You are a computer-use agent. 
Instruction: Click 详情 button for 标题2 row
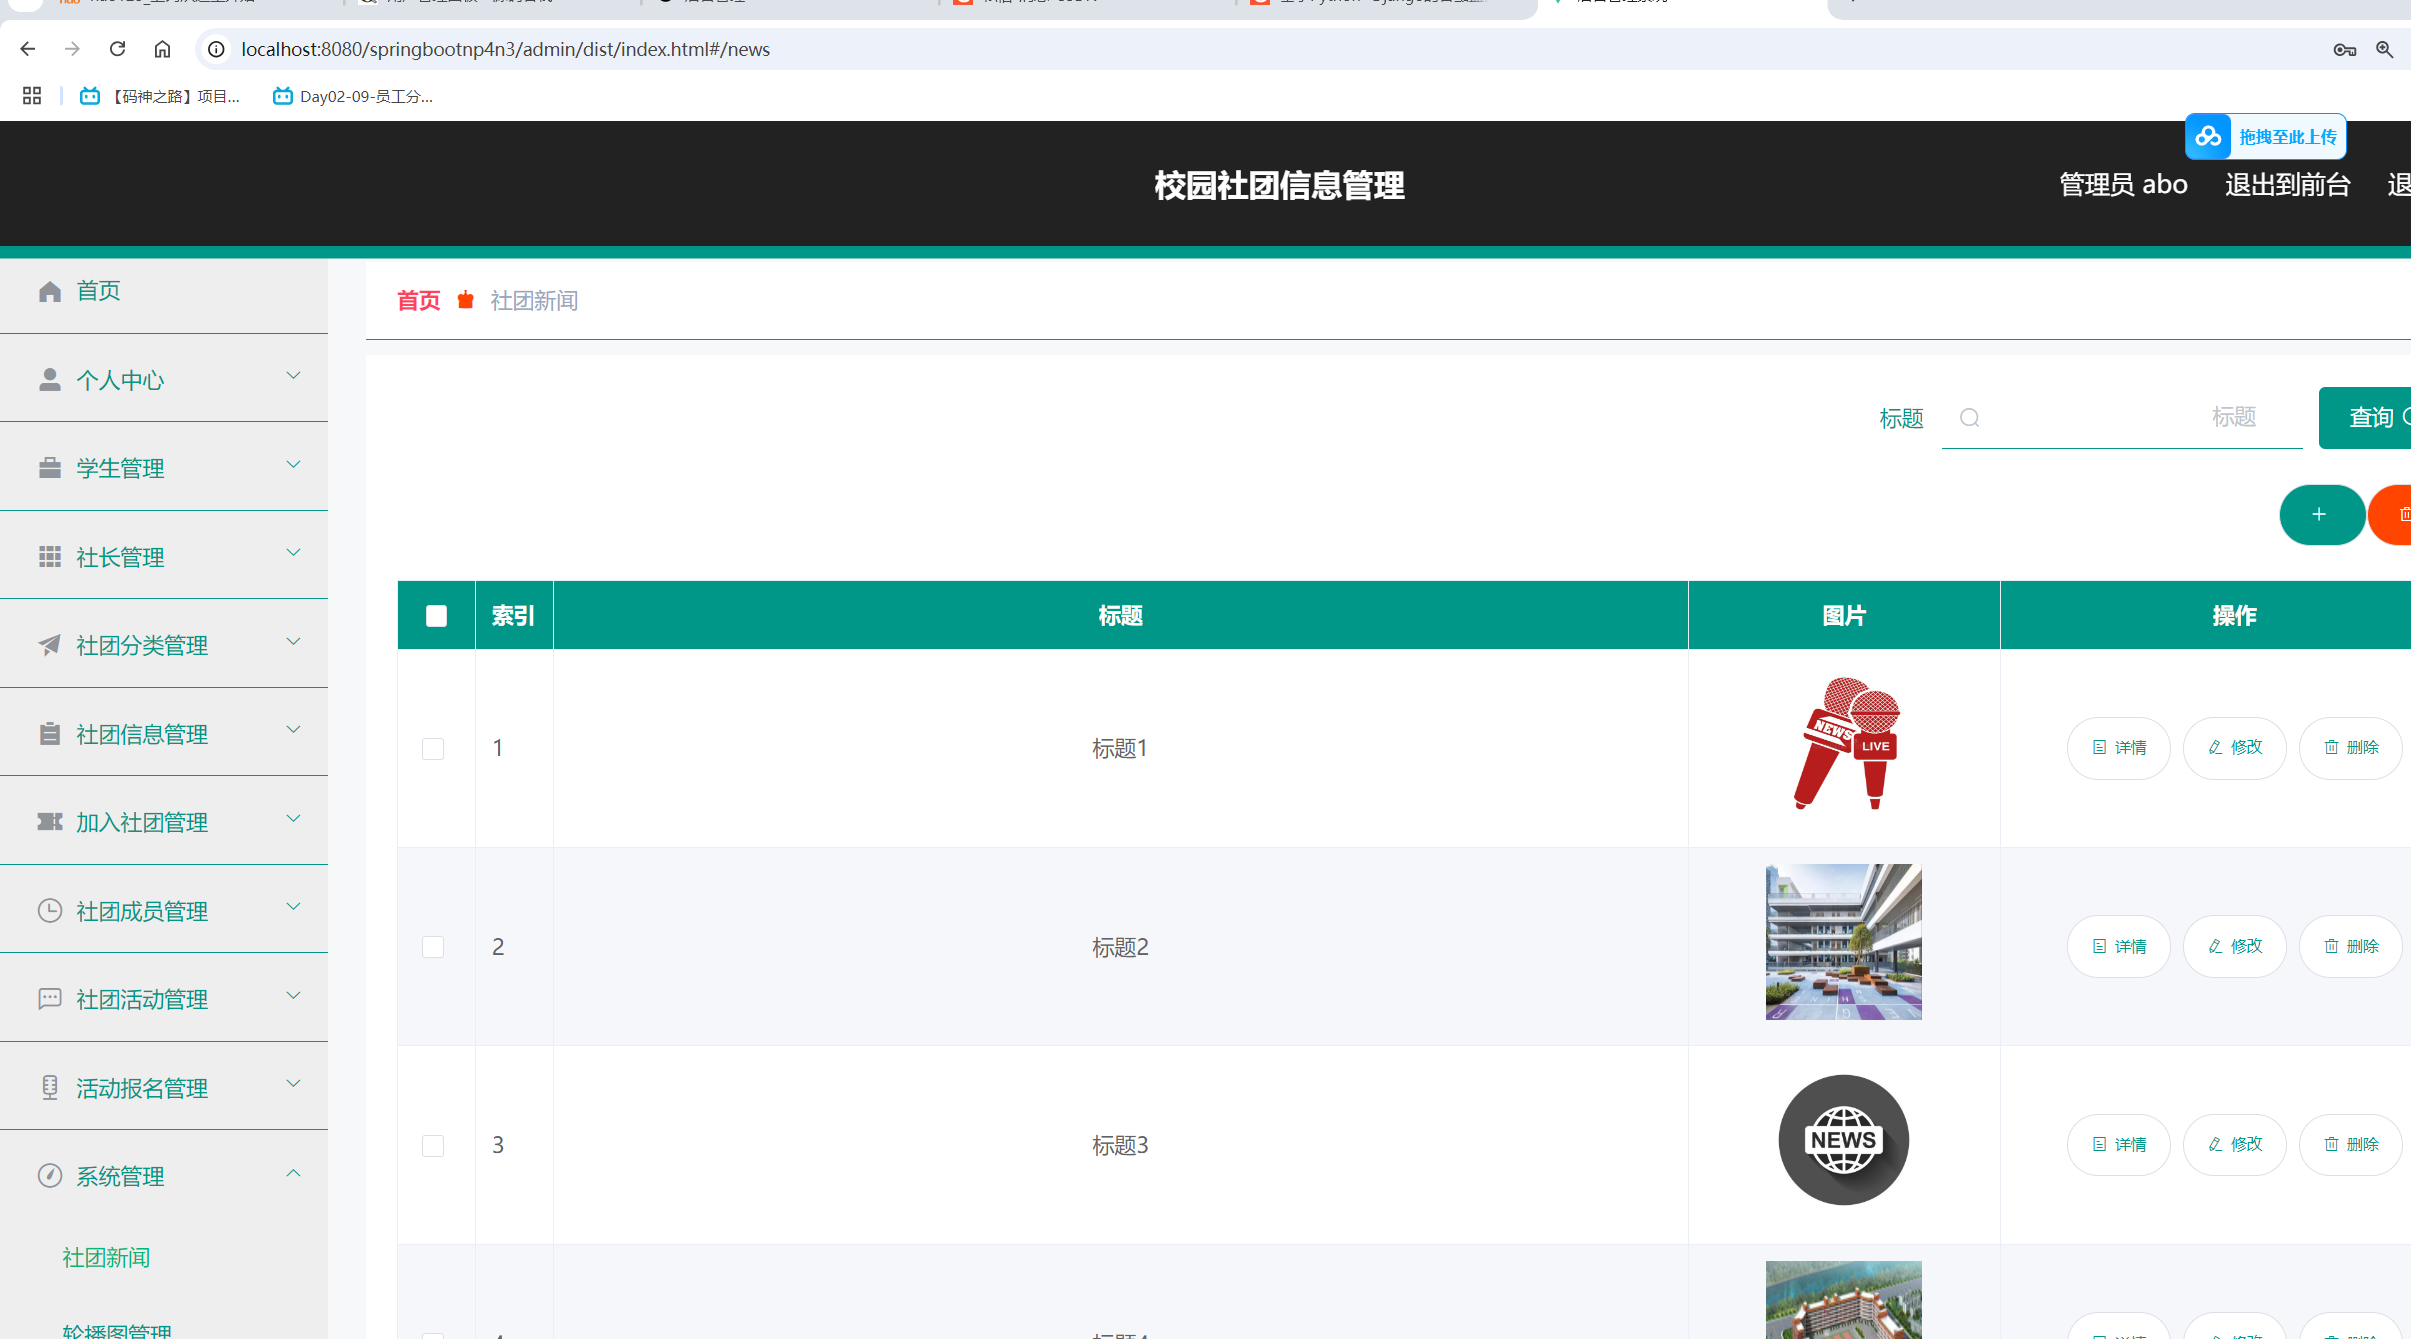pyautogui.click(x=2119, y=946)
